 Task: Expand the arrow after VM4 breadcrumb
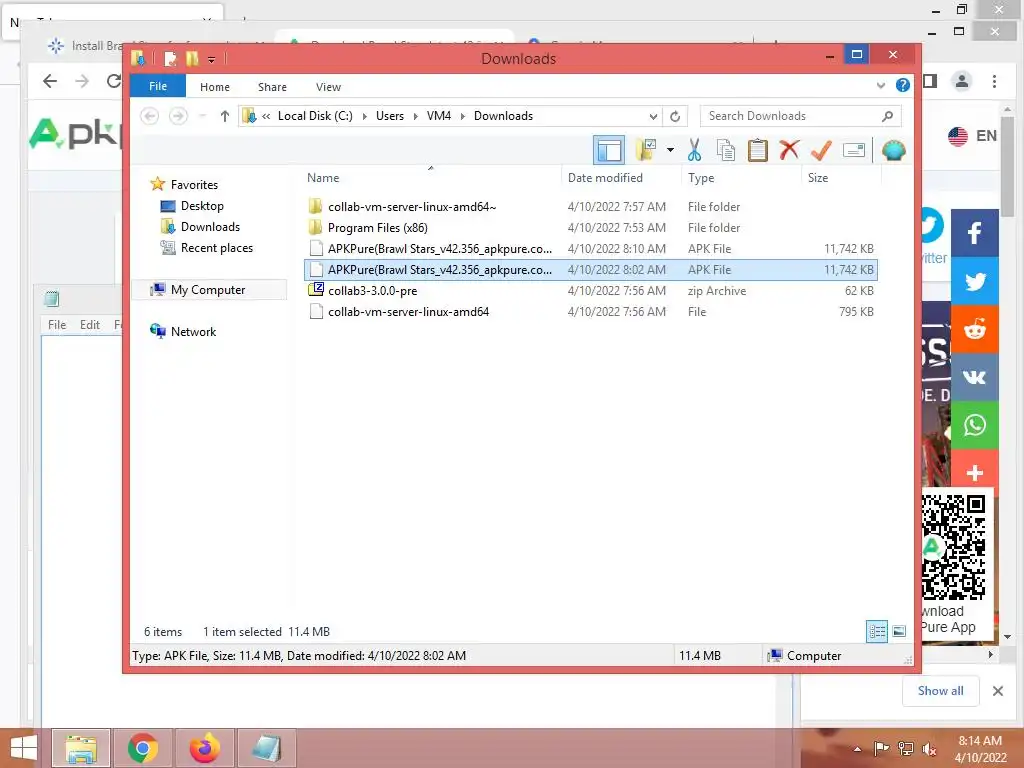(x=462, y=116)
